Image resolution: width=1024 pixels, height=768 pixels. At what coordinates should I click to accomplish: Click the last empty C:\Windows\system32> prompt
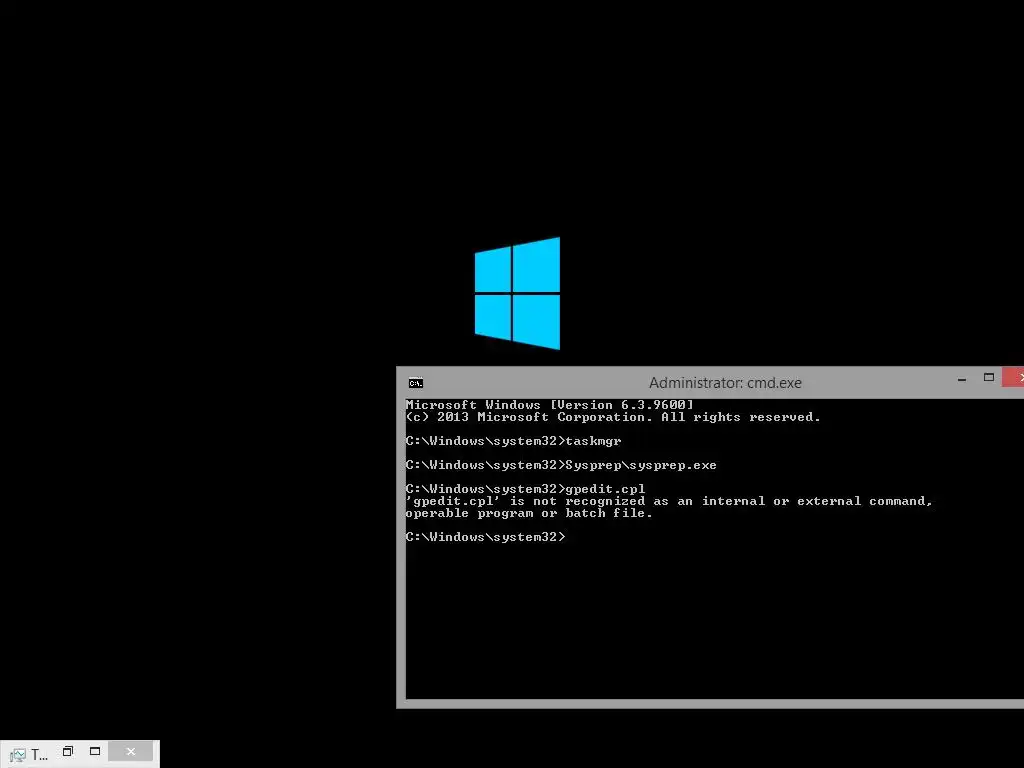coord(485,537)
